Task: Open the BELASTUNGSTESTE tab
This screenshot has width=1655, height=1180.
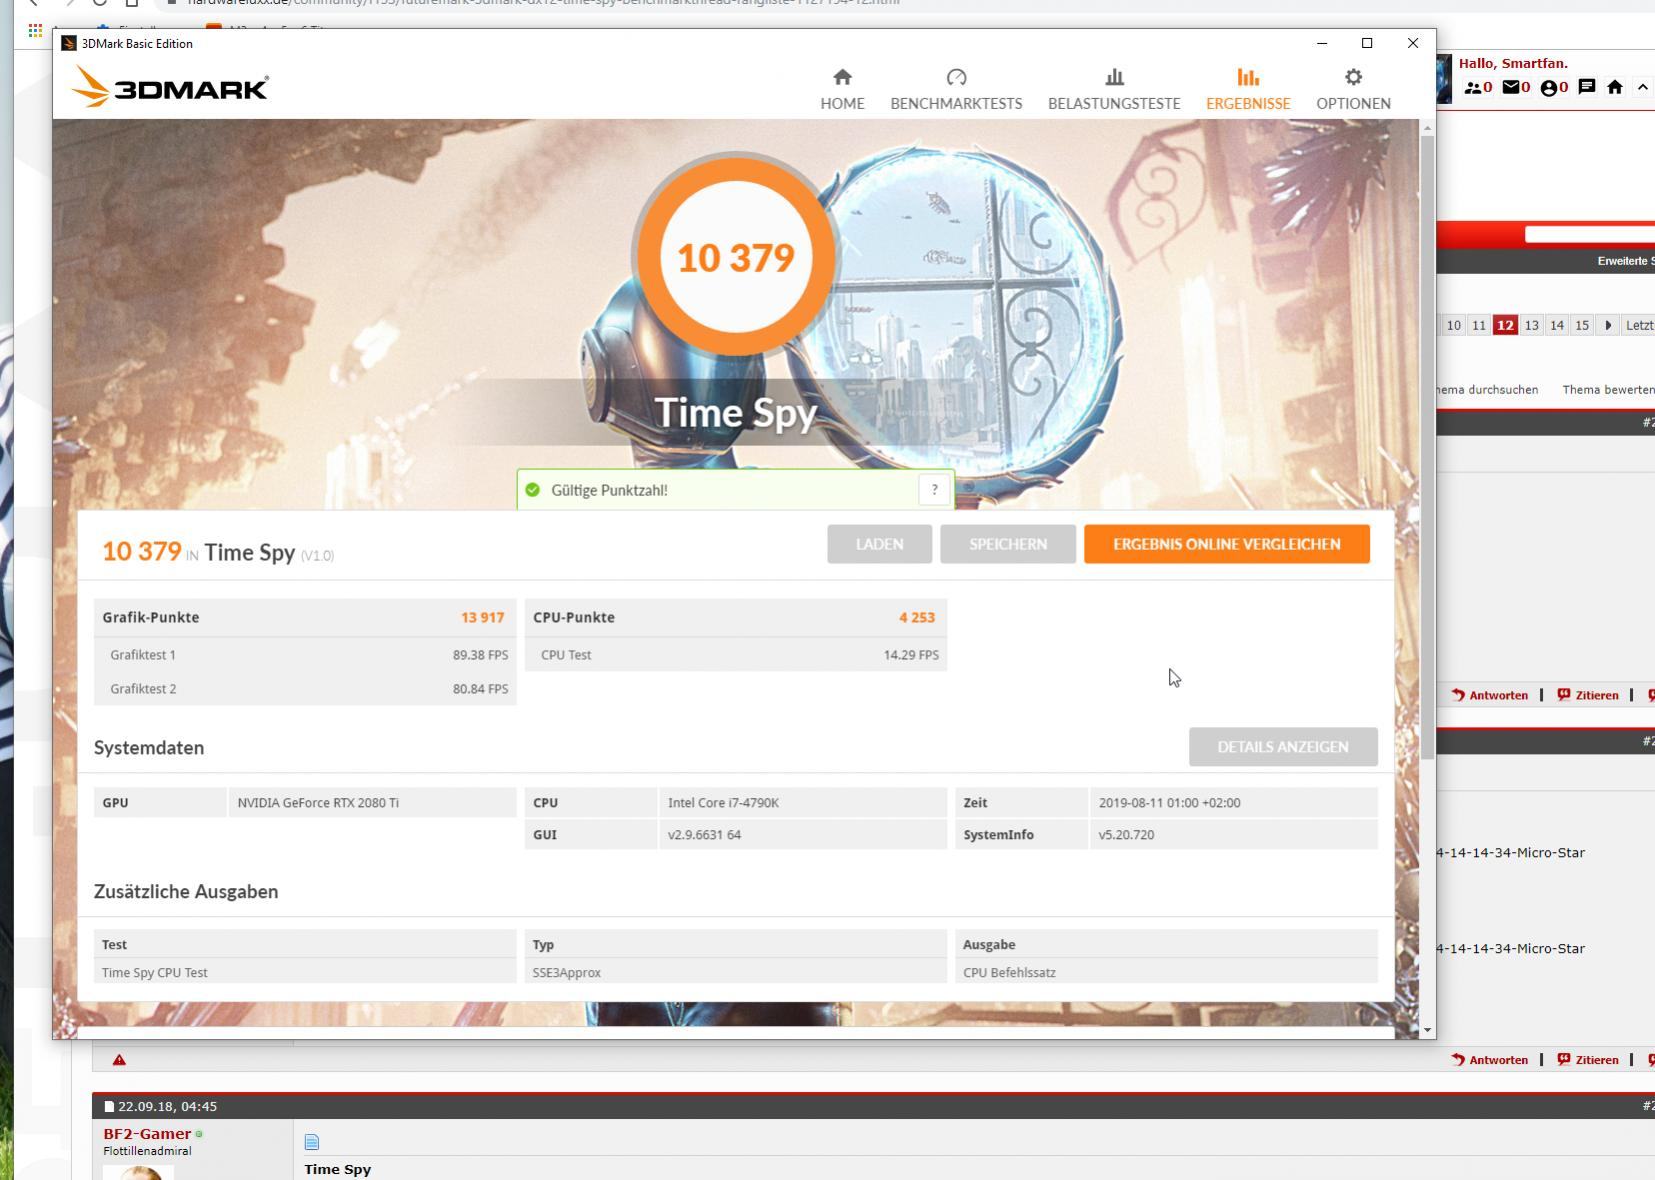Action: click(1114, 89)
